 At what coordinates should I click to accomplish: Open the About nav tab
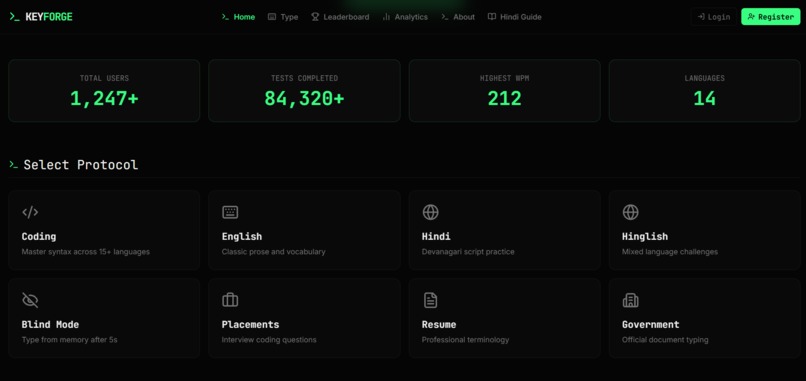(x=458, y=17)
